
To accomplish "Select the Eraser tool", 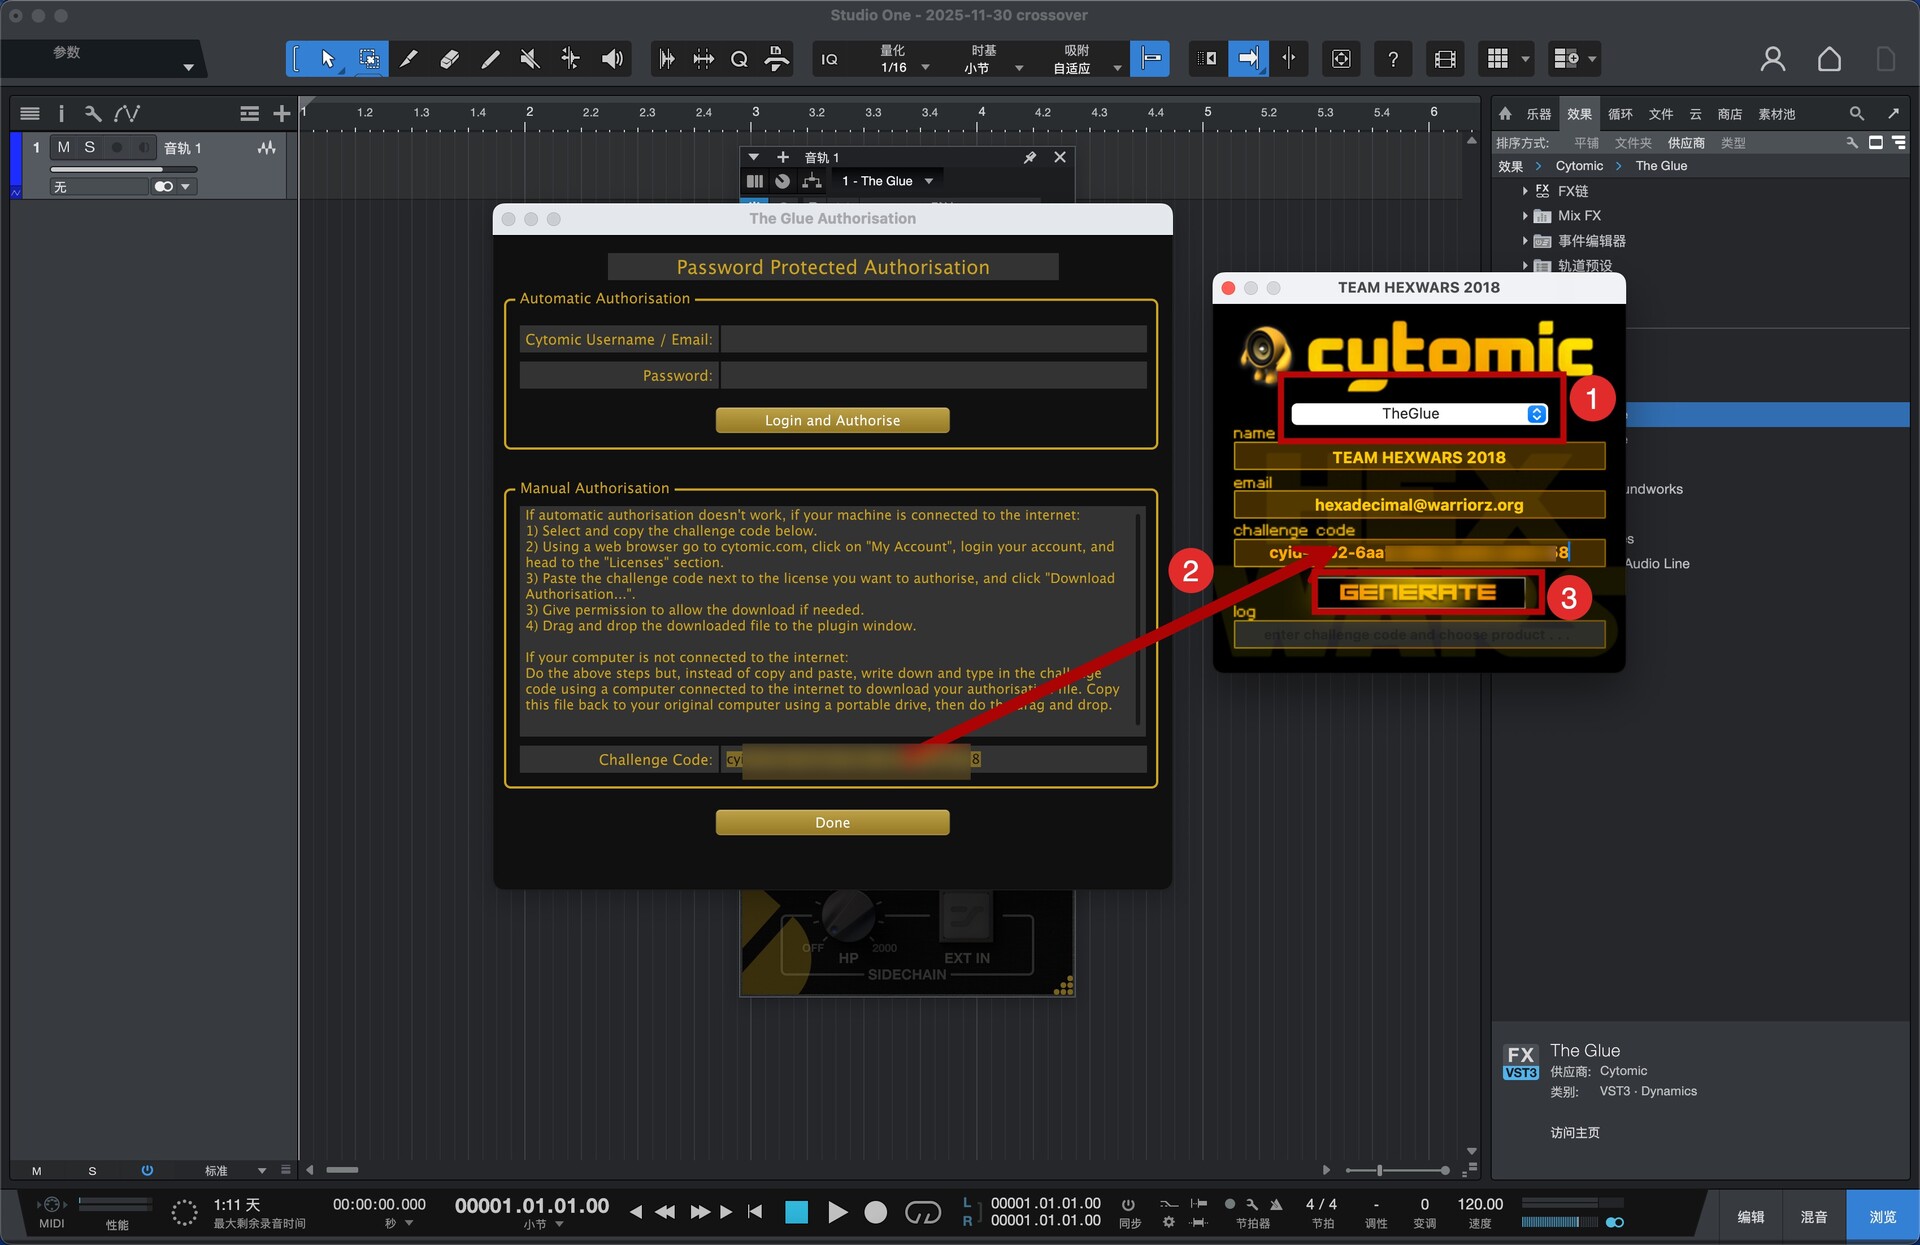I will (x=450, y=59).
